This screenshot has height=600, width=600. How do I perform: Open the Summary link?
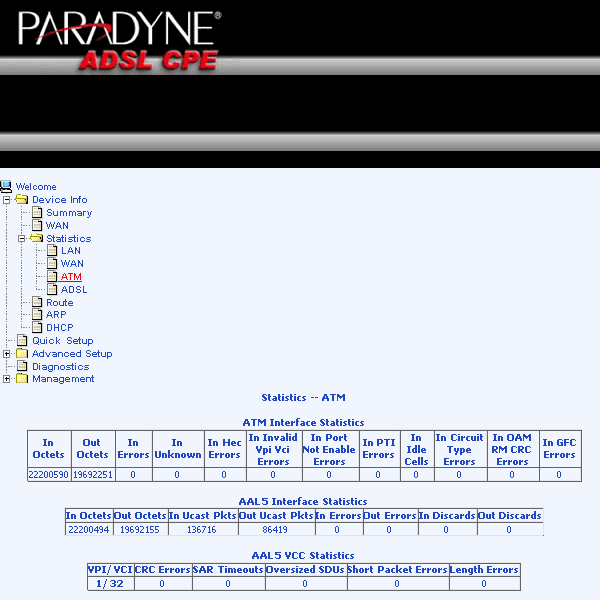point(69,213)
